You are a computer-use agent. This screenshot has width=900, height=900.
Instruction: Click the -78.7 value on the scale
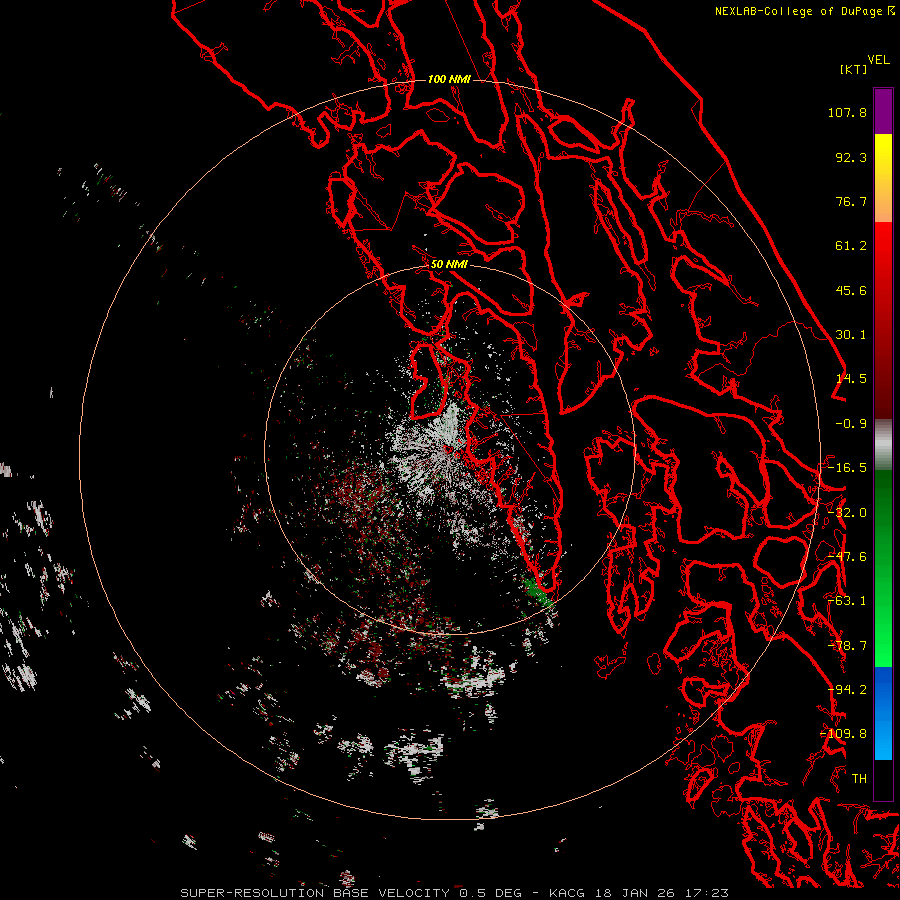847,646
